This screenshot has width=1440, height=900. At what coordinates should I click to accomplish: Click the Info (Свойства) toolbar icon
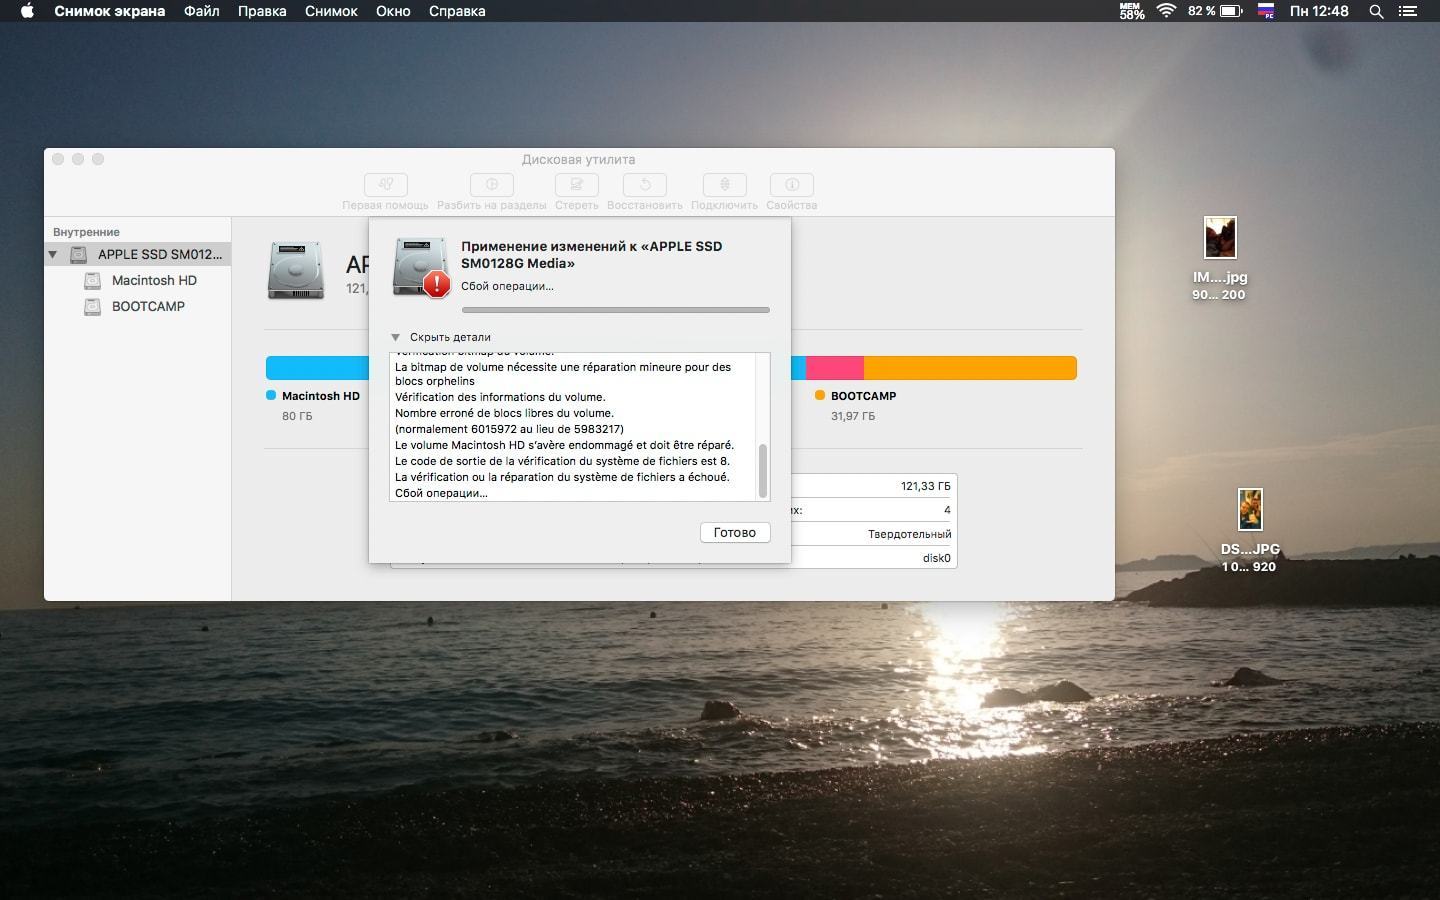[x=791, y=185]
